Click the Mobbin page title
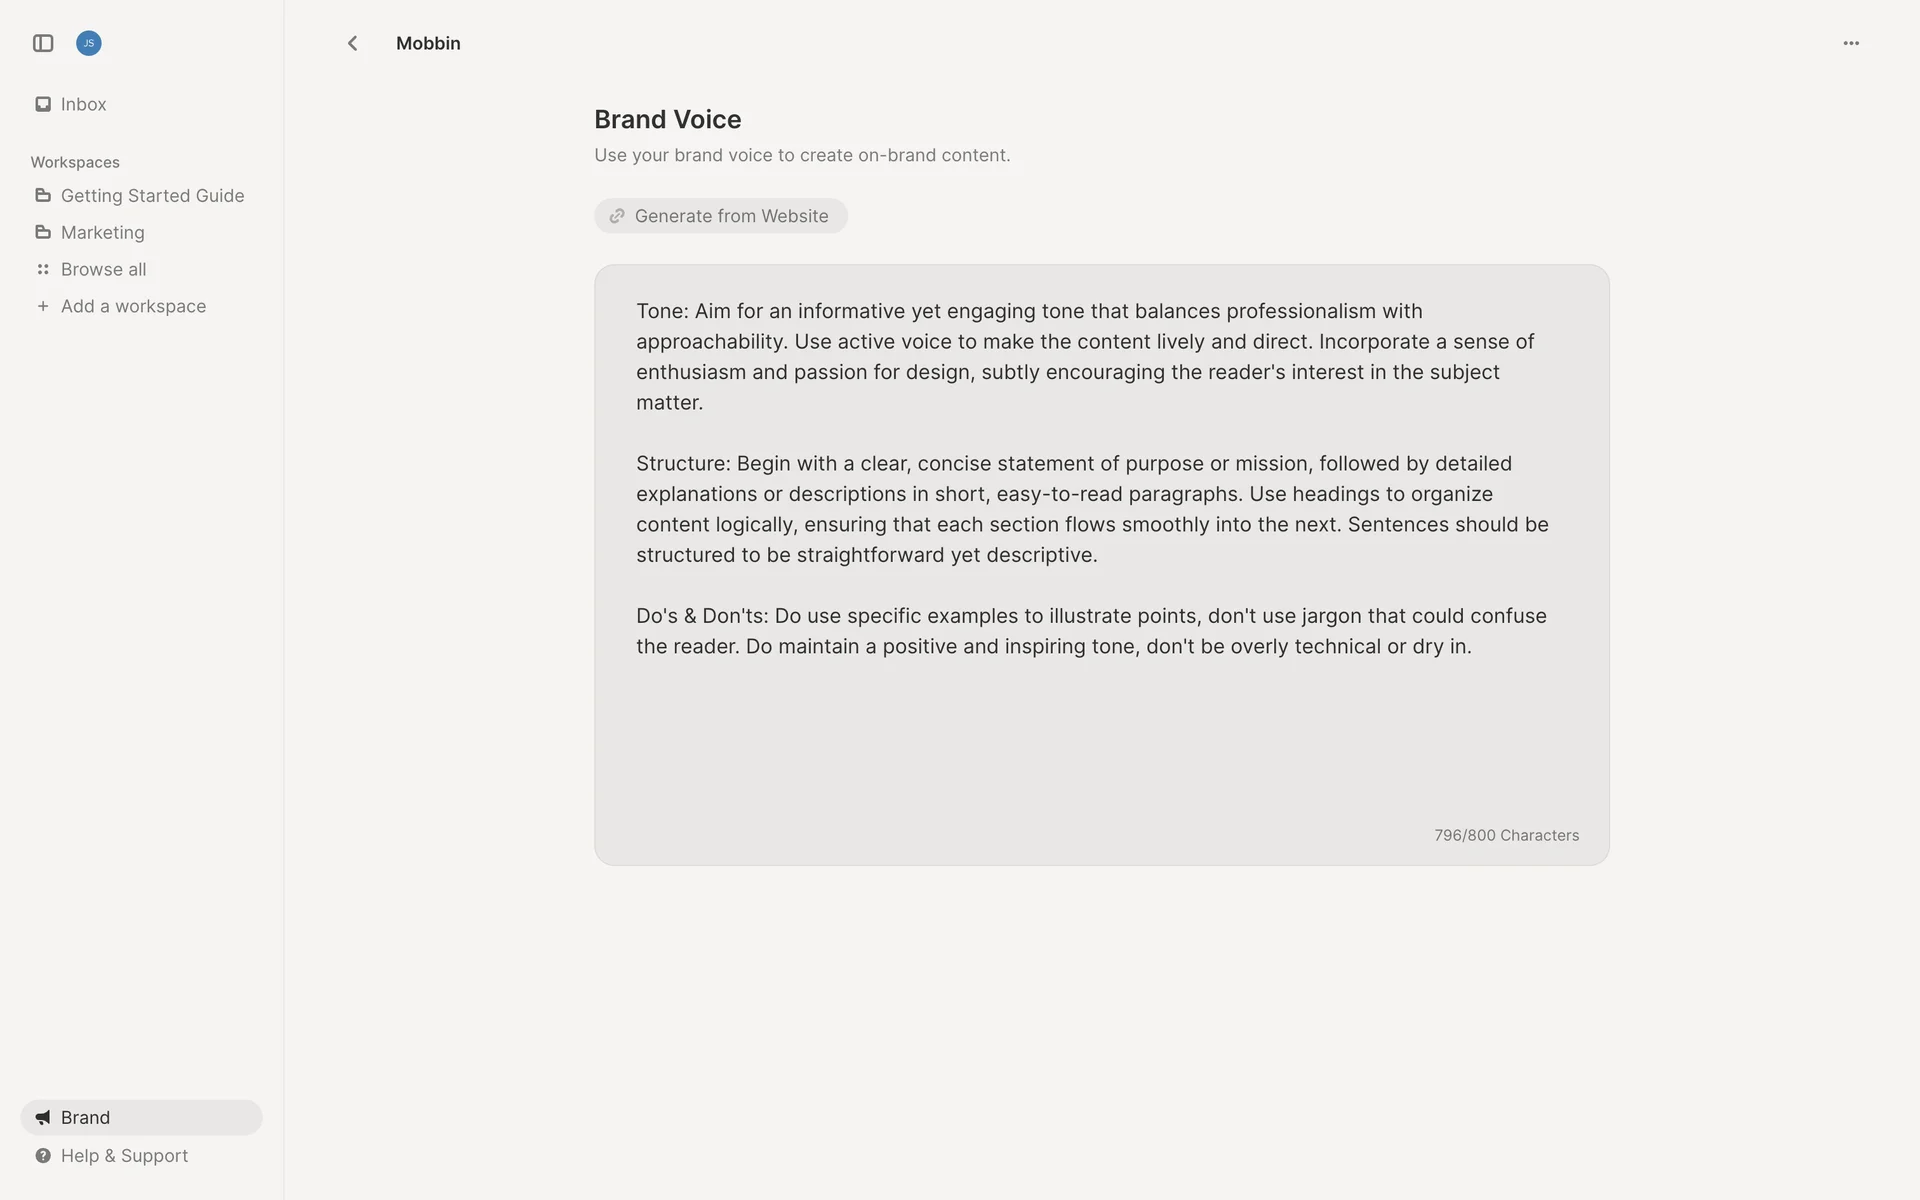Image resolution: width=1920 pixels, height=1200 pixels. click(x=428, y=43)
